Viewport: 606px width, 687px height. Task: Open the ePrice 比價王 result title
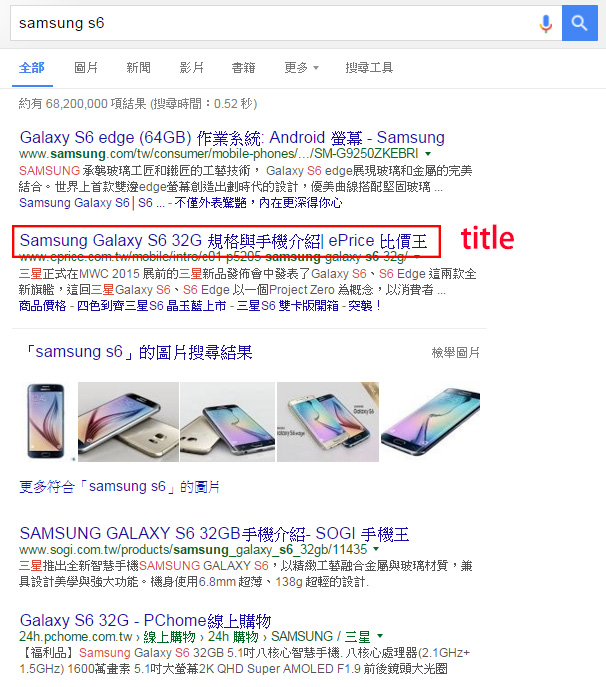click(223, 241)
